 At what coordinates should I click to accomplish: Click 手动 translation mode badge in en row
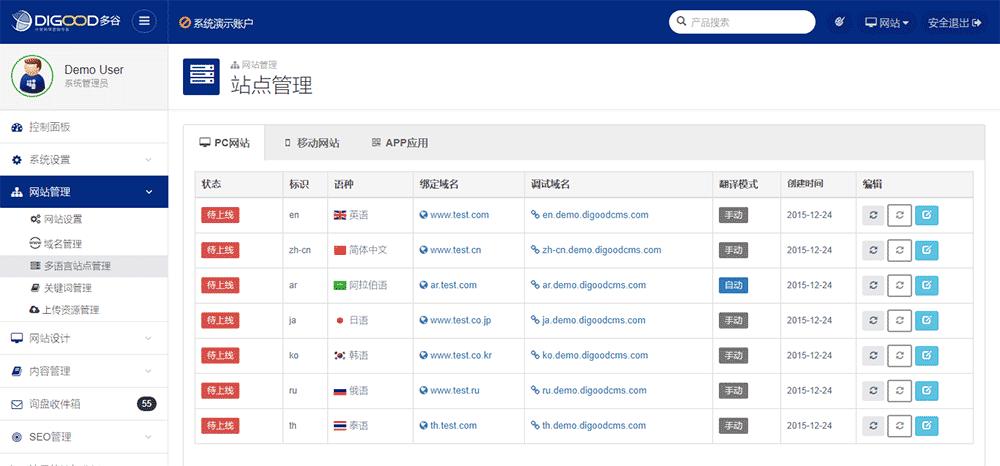[x=733, y=215]
